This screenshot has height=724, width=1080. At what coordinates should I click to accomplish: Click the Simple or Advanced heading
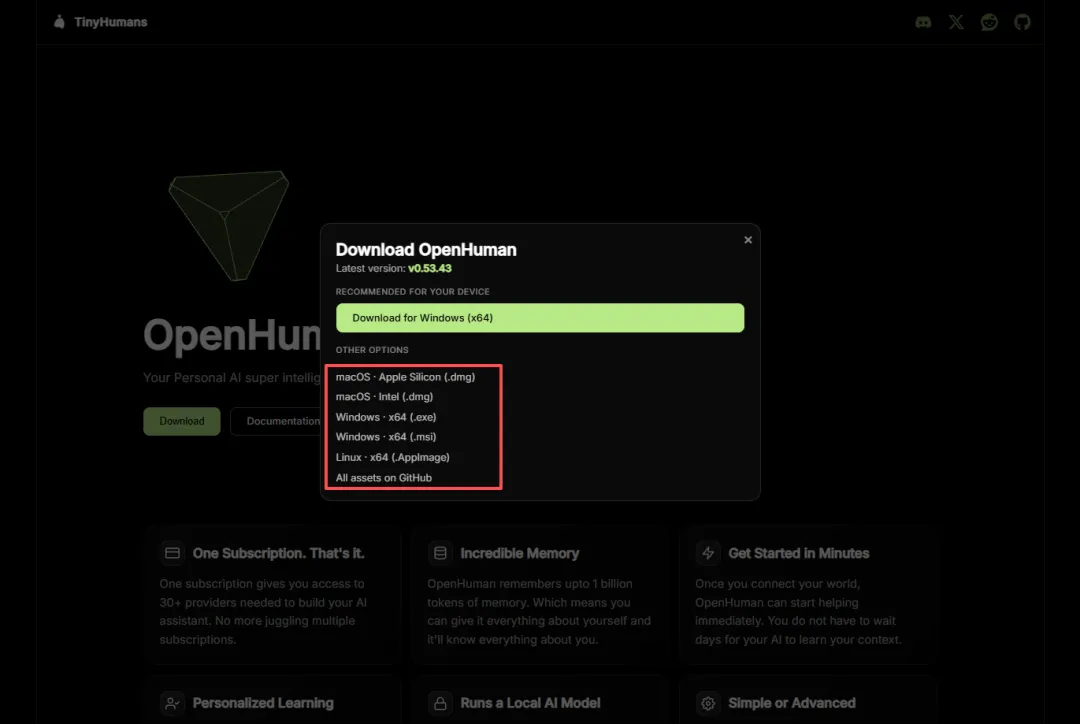click(792, 703)
